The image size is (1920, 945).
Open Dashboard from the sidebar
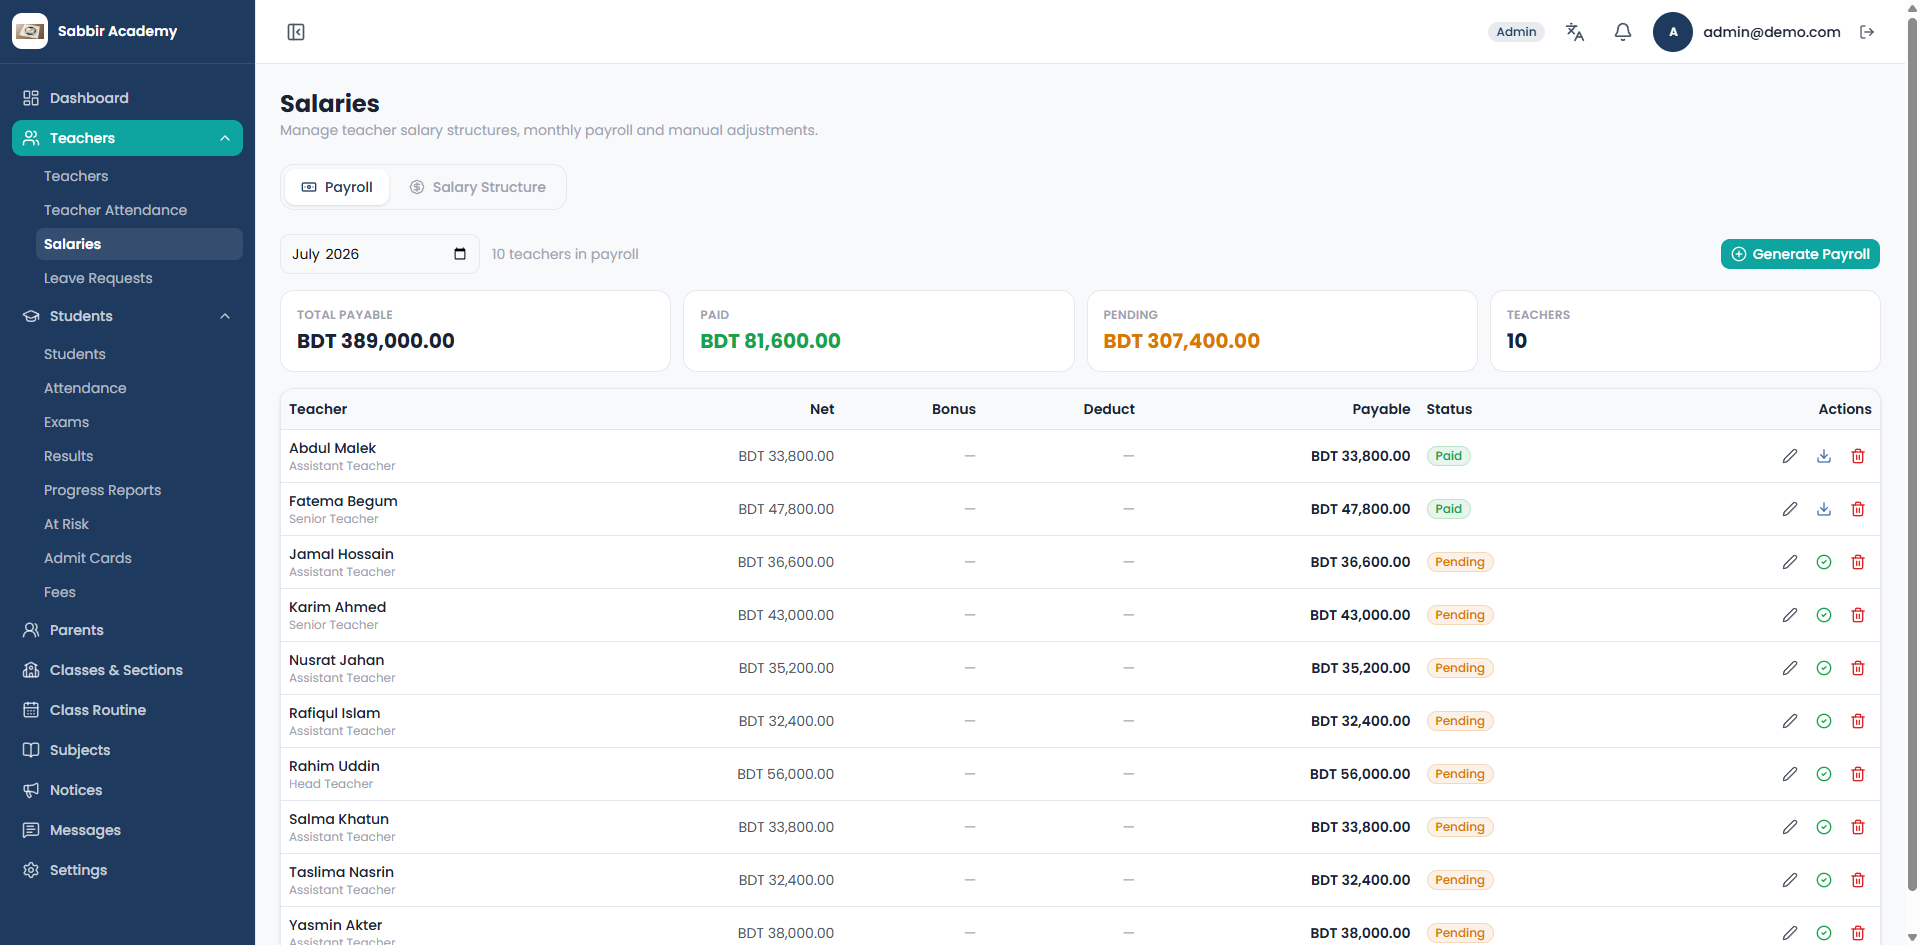pos(127,98)
